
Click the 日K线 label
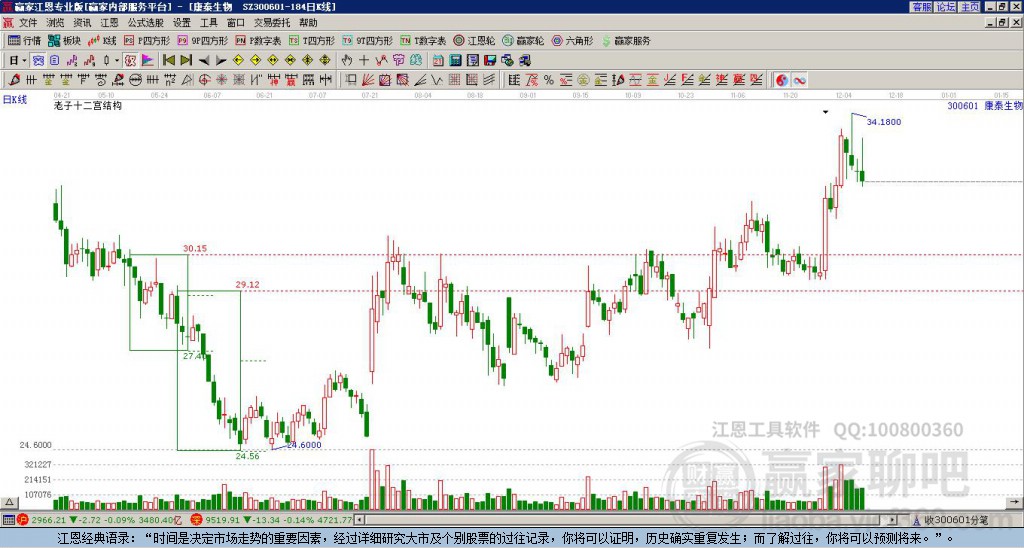click(15, 100)
